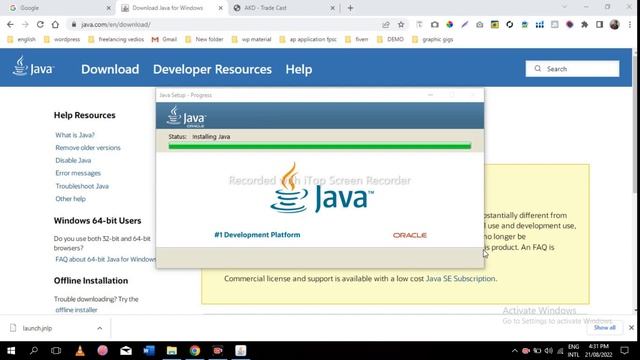Open Error messages link
The height and width of the screenshot is (360, 640).
pyautogui.click(x=78, y=173)
